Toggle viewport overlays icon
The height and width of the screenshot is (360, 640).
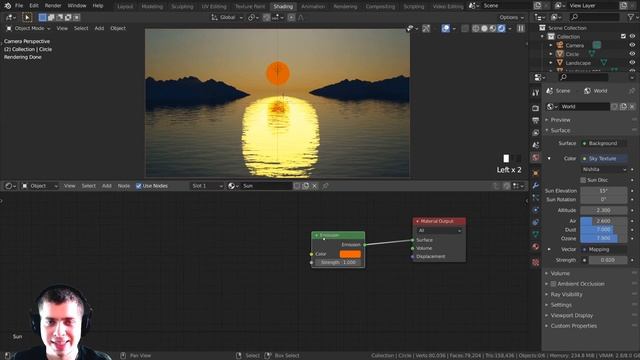[446, 28]
